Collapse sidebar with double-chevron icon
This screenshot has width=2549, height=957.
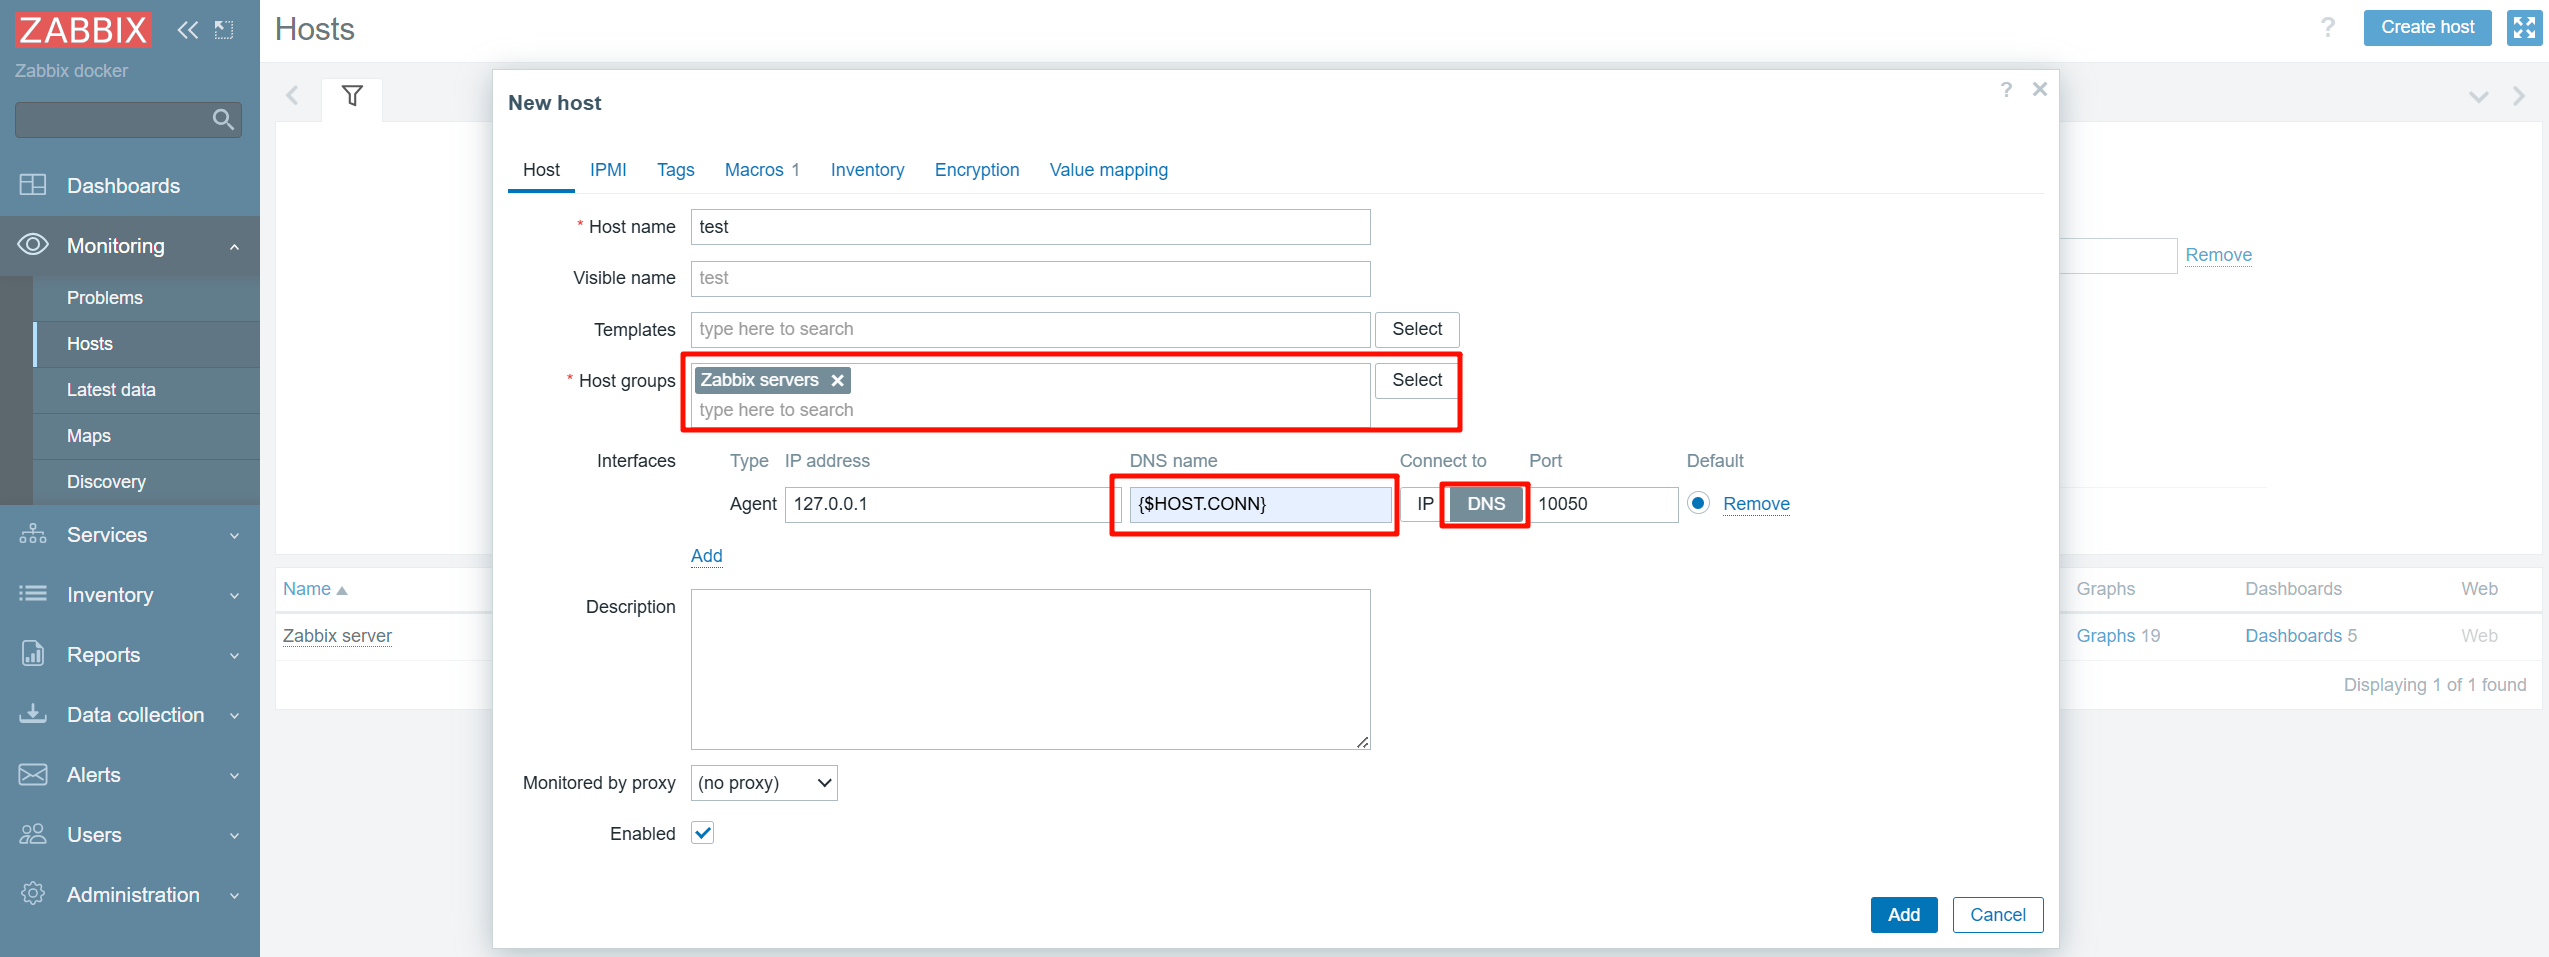pos(187,30)
